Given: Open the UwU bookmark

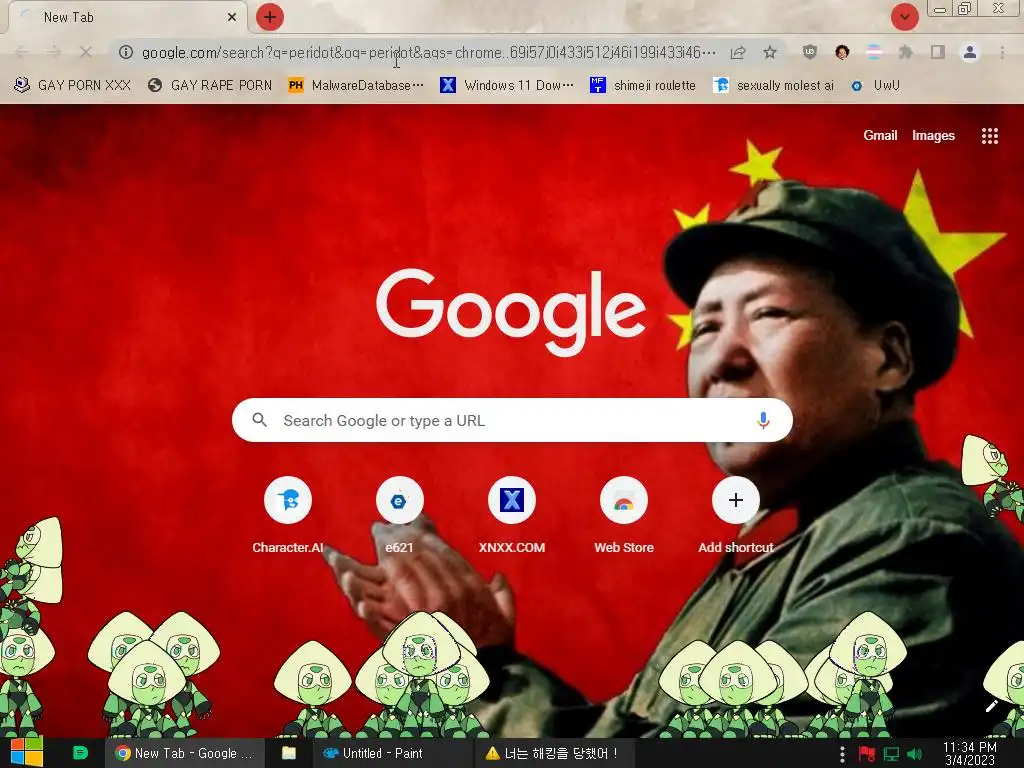Looking at the screenshot, I should click(875, 85).
